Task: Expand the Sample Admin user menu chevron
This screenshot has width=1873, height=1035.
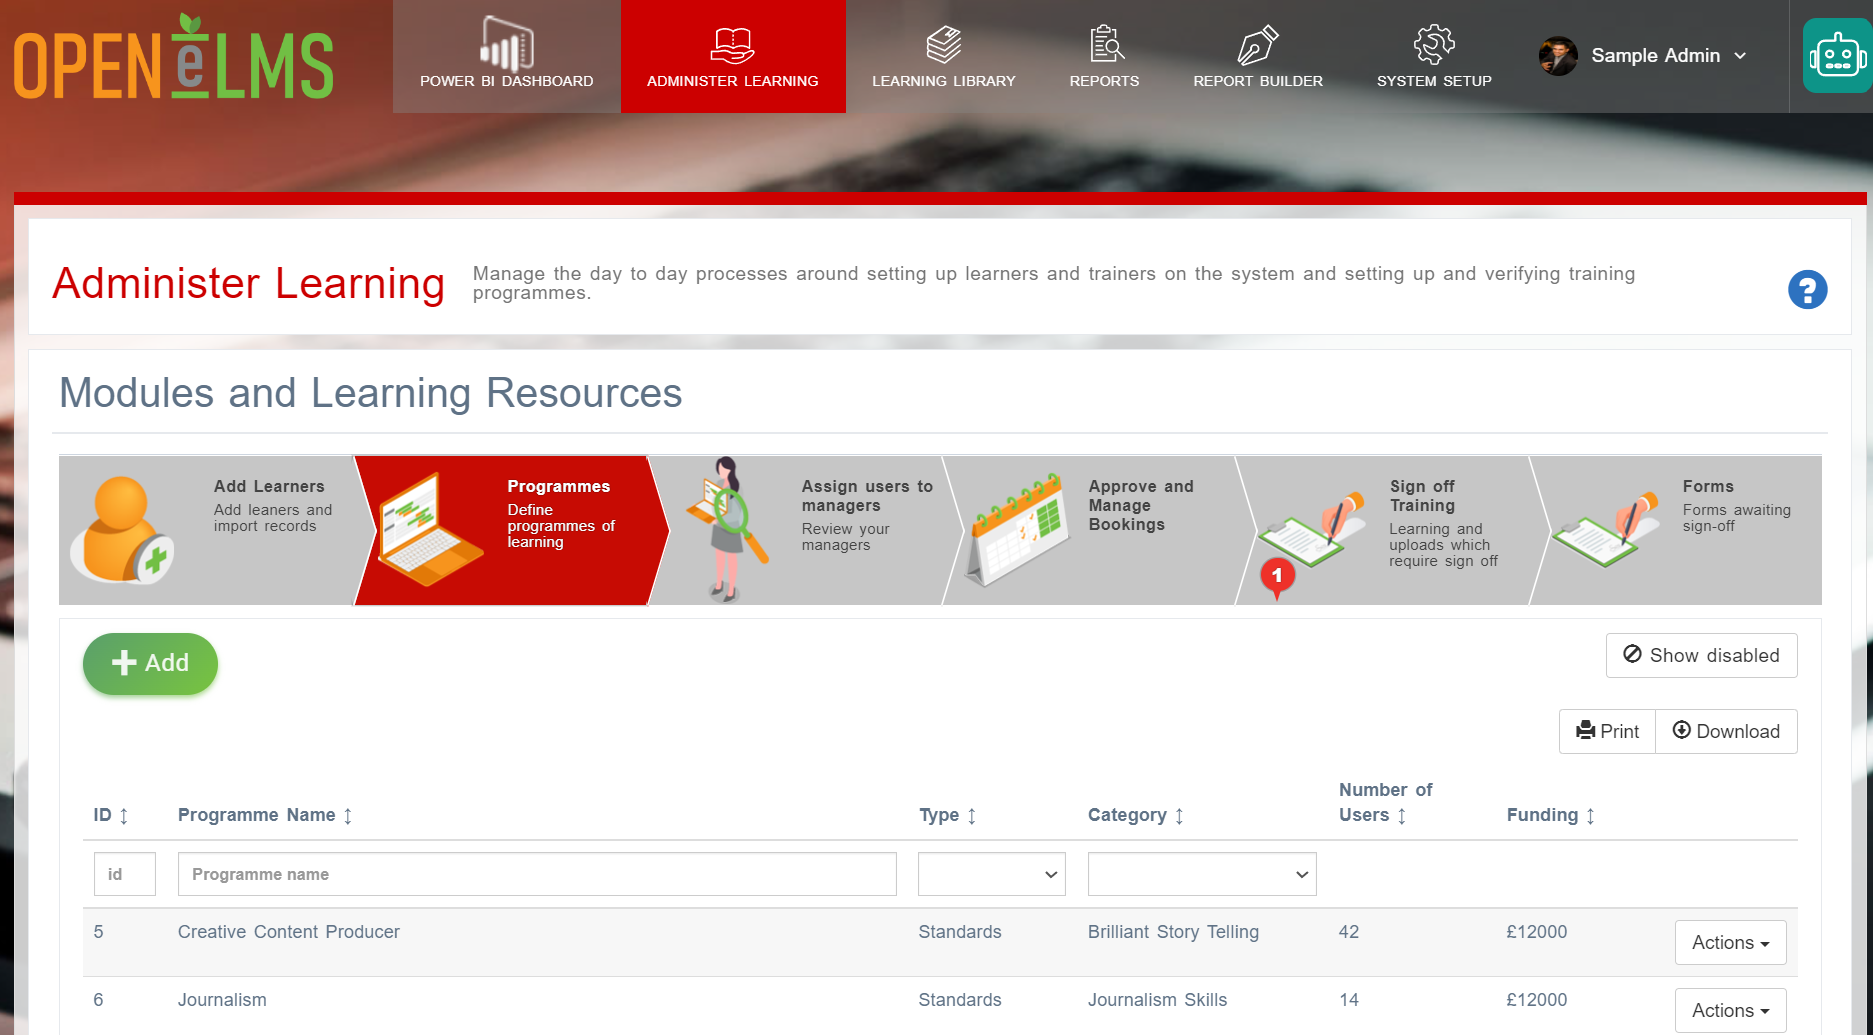Action: click(1740, 56)
